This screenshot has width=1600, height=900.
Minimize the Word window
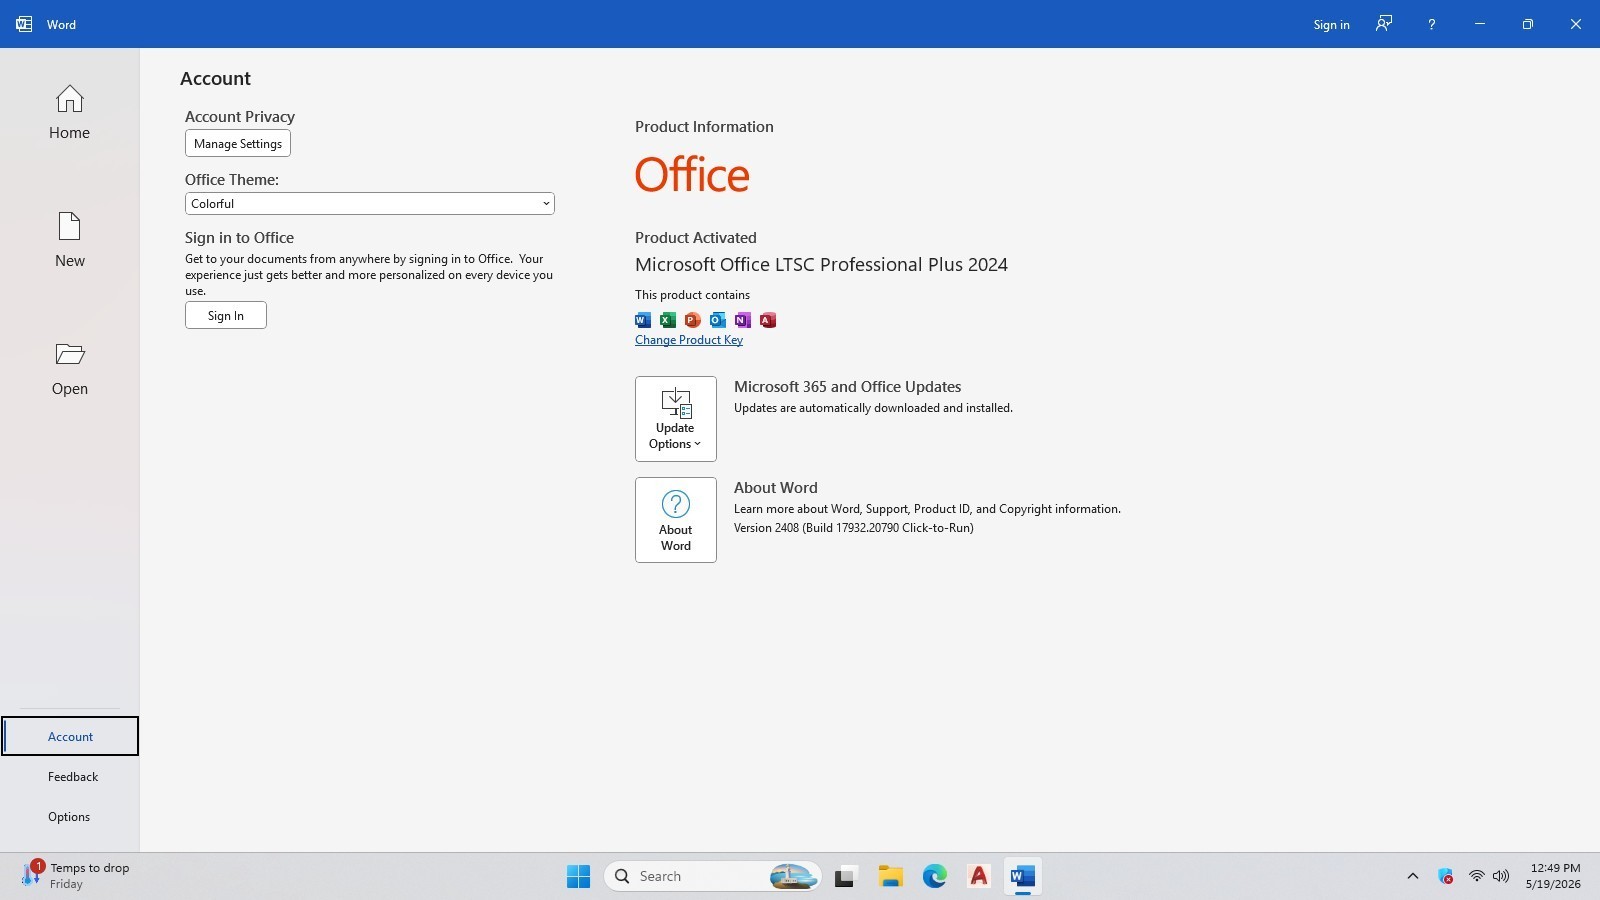[x=1480, y=24]
